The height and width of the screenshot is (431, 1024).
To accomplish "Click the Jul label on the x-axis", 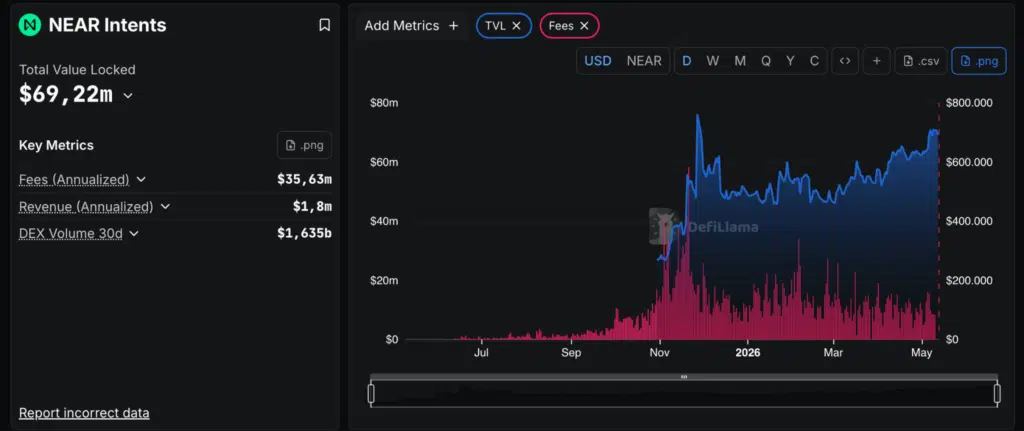I will (x=481, y=353).
